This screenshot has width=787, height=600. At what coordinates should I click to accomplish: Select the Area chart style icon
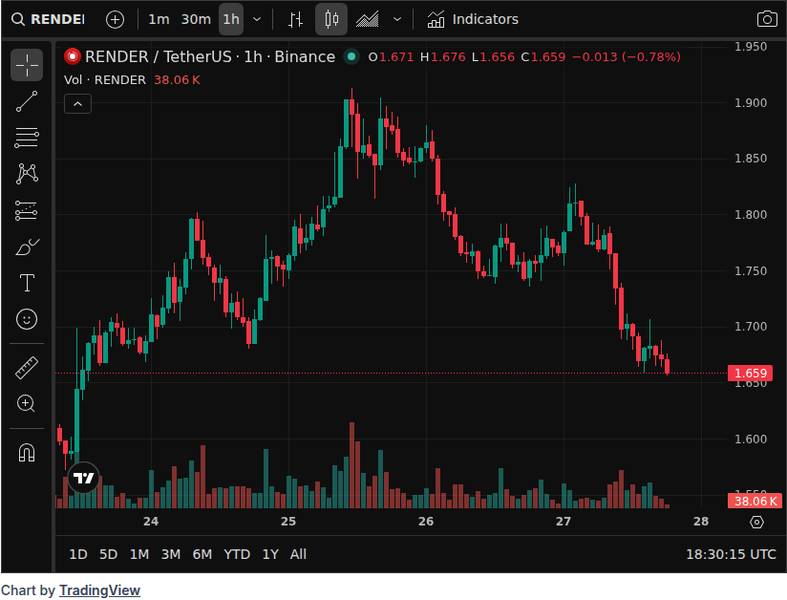pyautogui.click(x=367, y=19)
